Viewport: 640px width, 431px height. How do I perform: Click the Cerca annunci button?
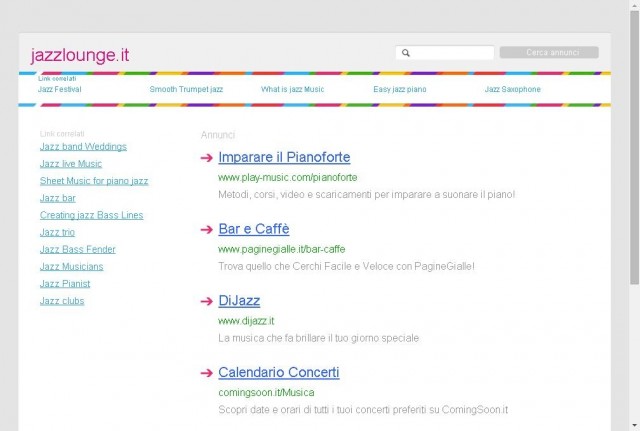coord(549,52)
